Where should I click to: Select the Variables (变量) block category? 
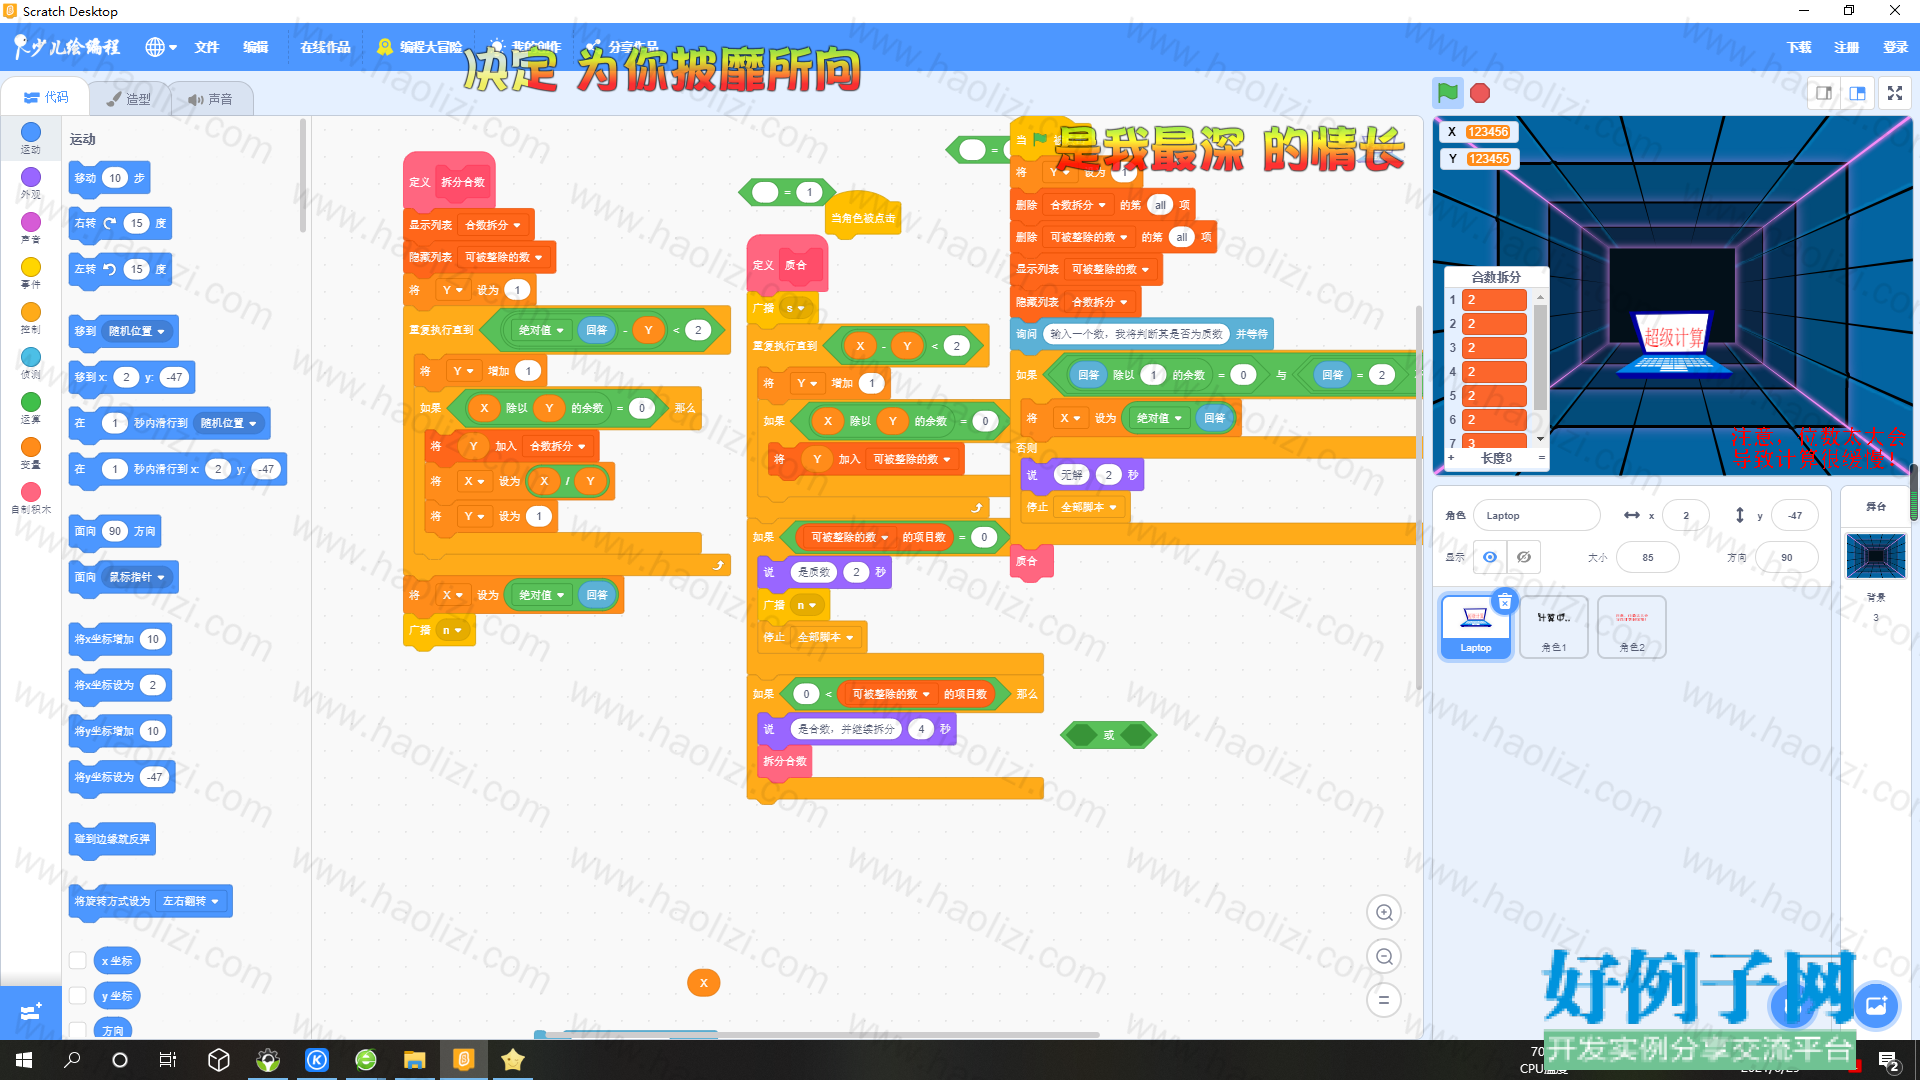pos(31,452)
